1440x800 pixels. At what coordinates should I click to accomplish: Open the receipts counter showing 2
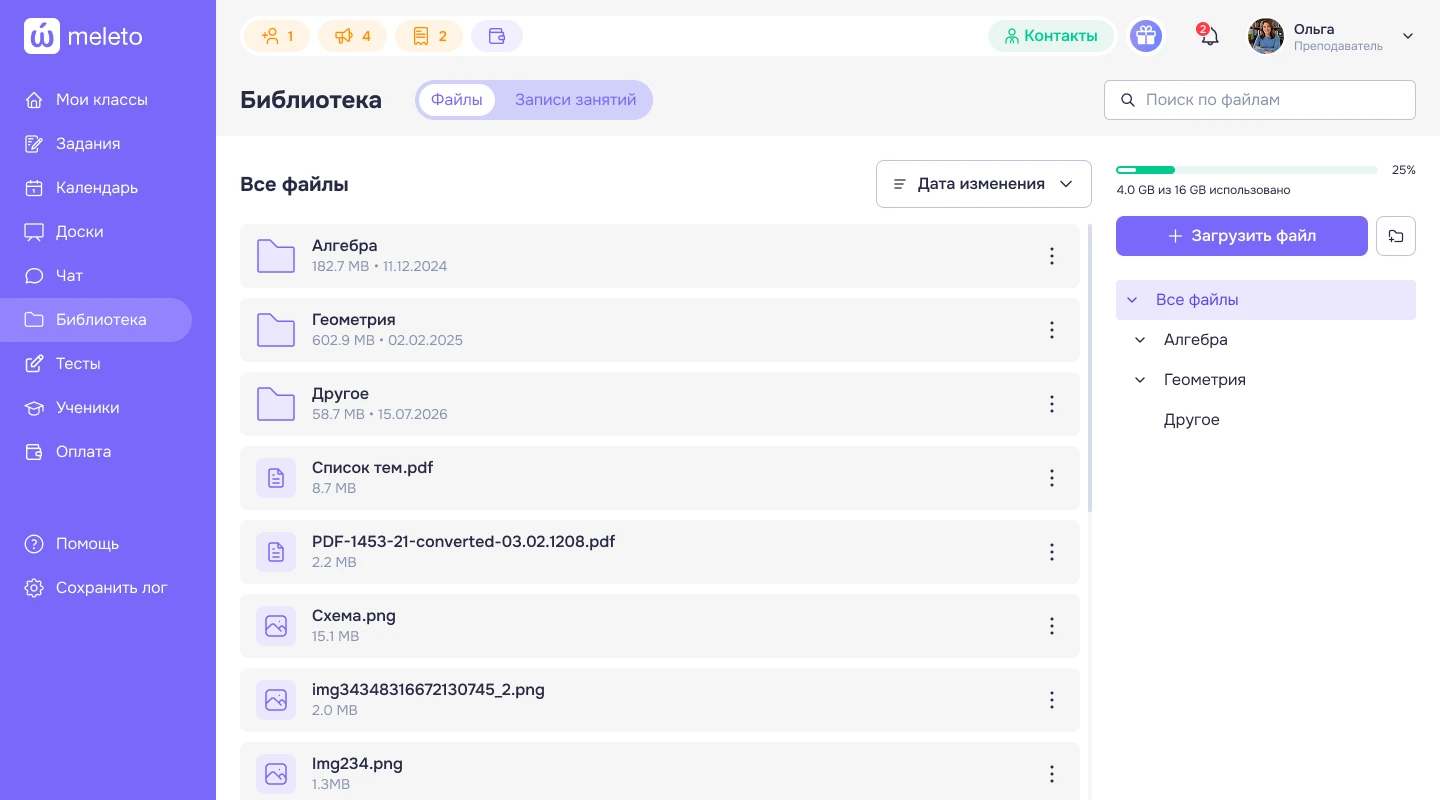pos(429,36)
